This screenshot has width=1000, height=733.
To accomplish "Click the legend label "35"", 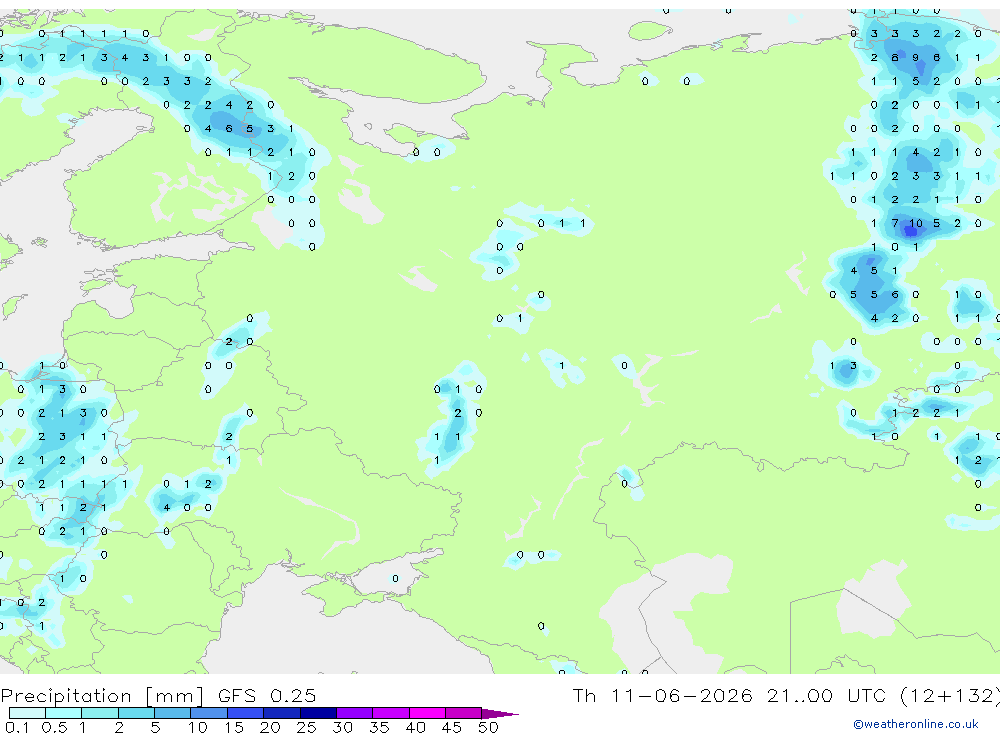I will [x=379, y=727].
